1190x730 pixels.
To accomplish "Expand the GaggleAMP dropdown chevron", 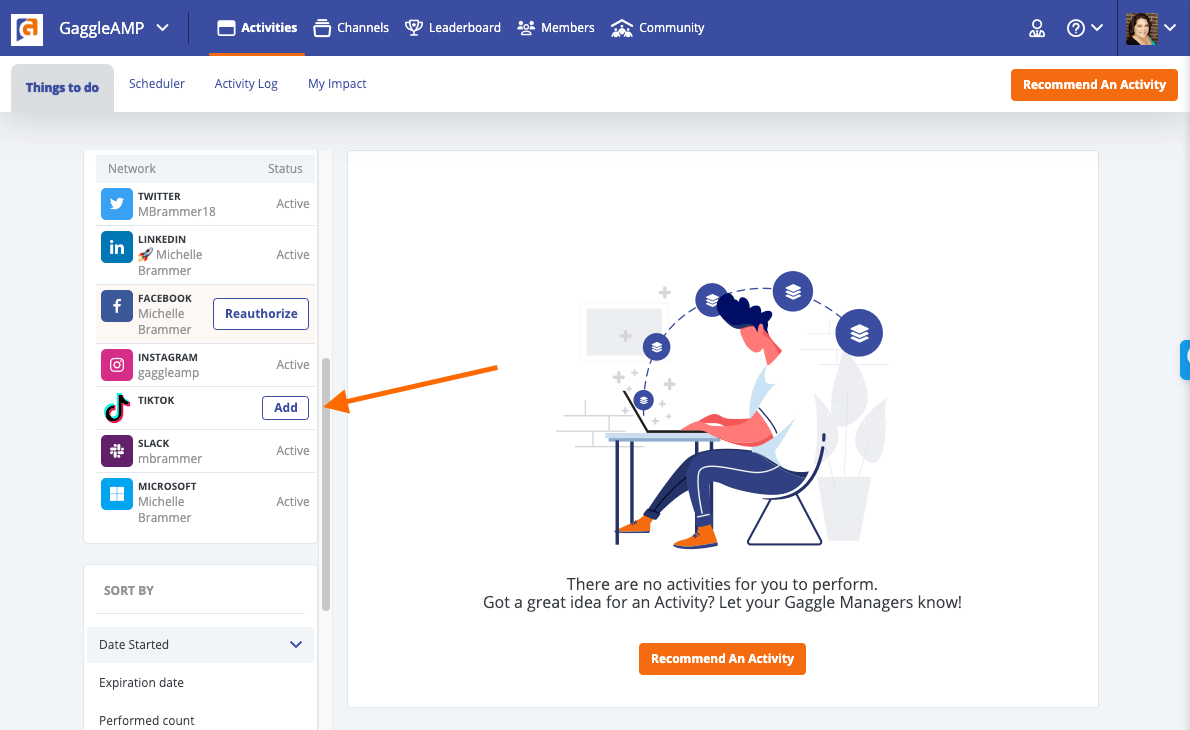I will (x=162, y=28).
